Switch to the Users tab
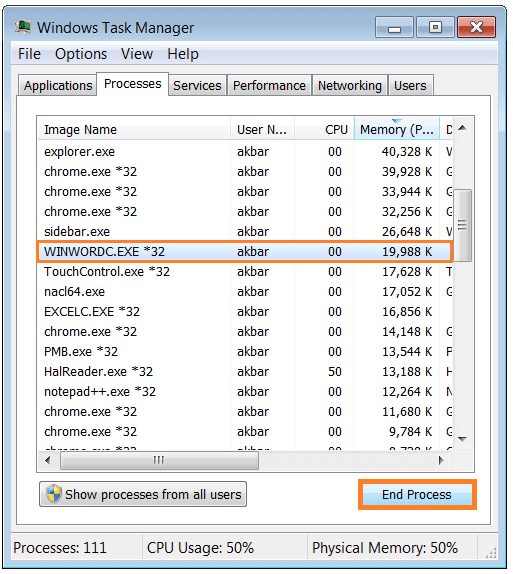Image resolution: width=513 pixels, height=574 pixels. [x=410, y=85]
